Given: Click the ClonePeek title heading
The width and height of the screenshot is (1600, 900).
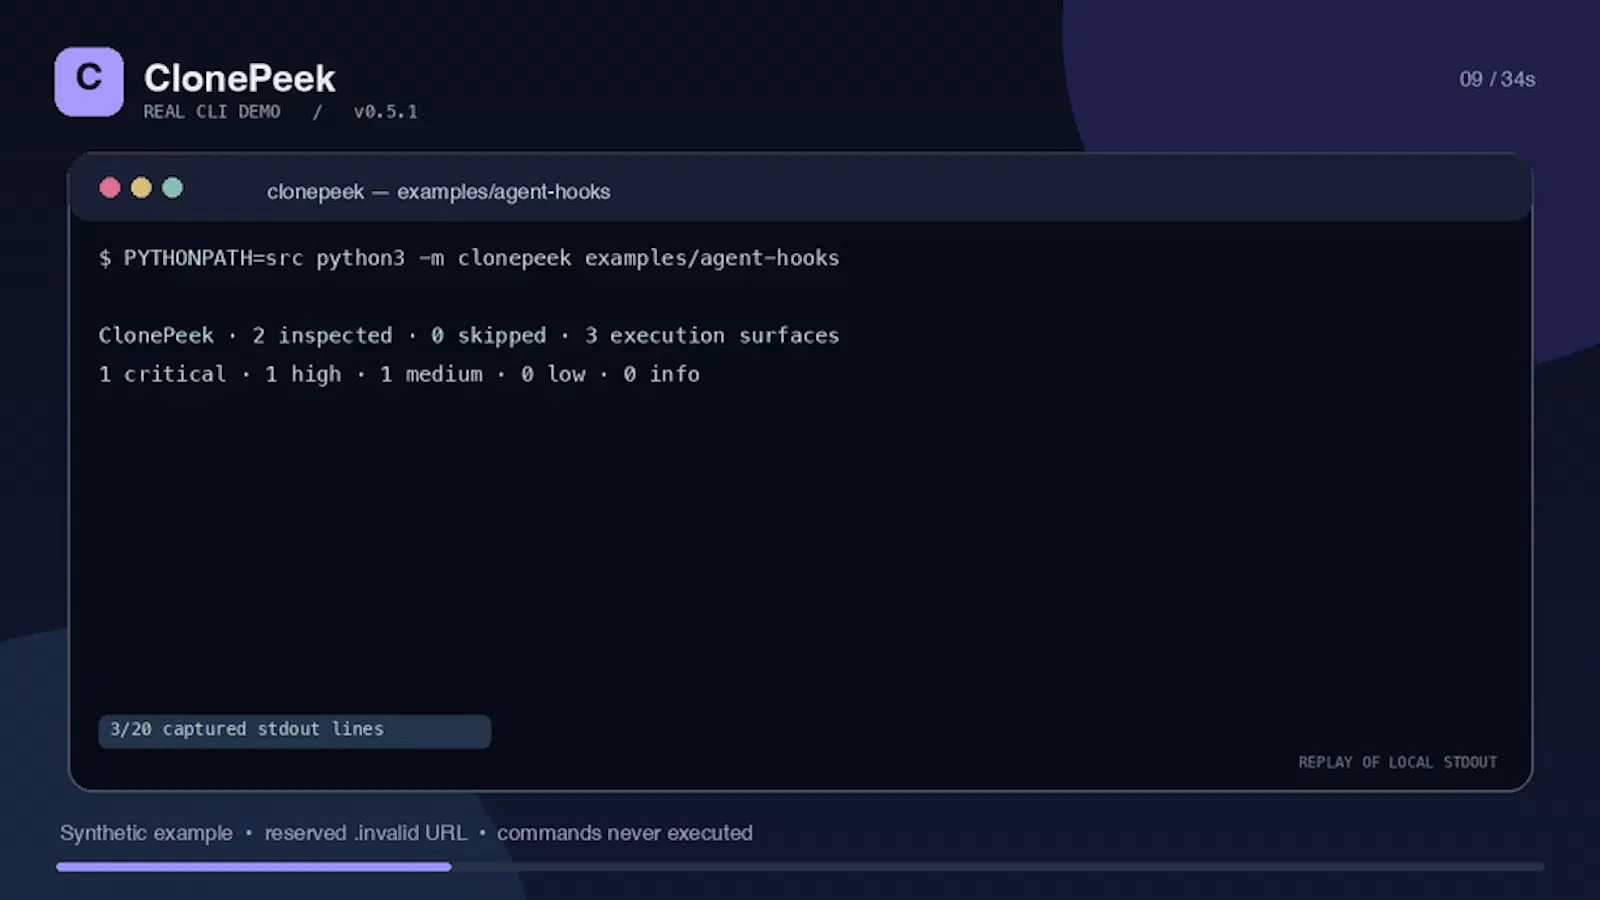Looking at the screenshot, I should click(x=239, y=78).
